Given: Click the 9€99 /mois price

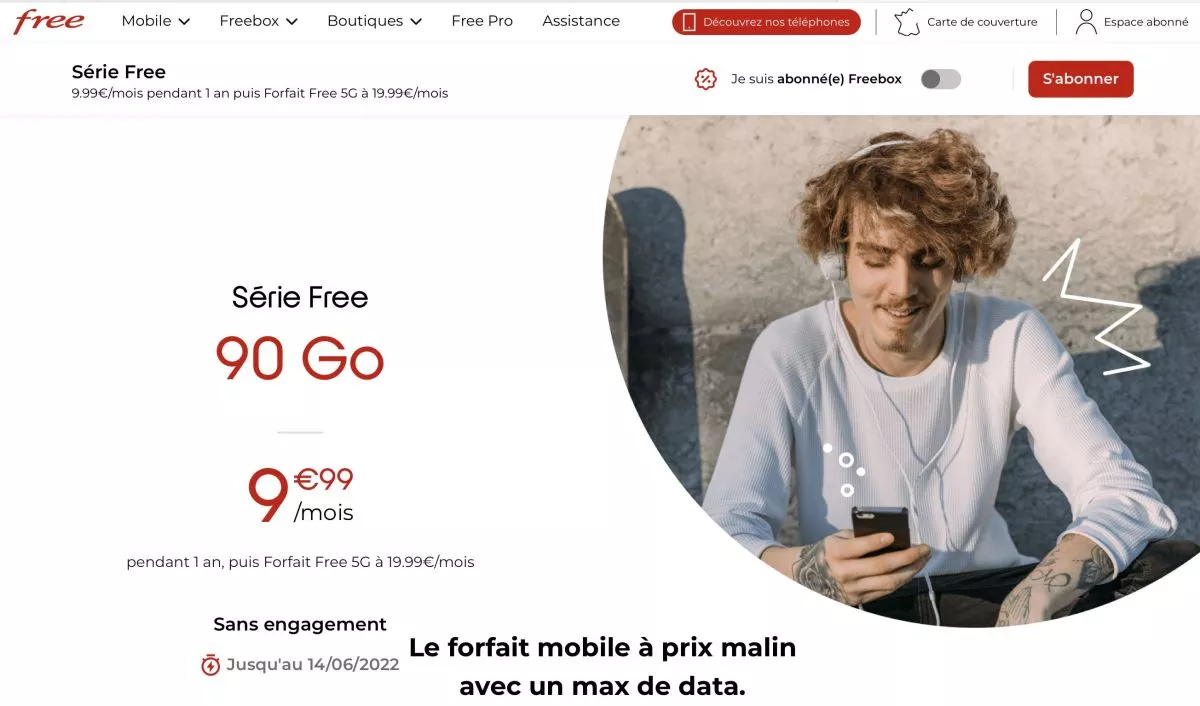Looking at the screenshot, I should pyautogui.click(x=300, y=496).
